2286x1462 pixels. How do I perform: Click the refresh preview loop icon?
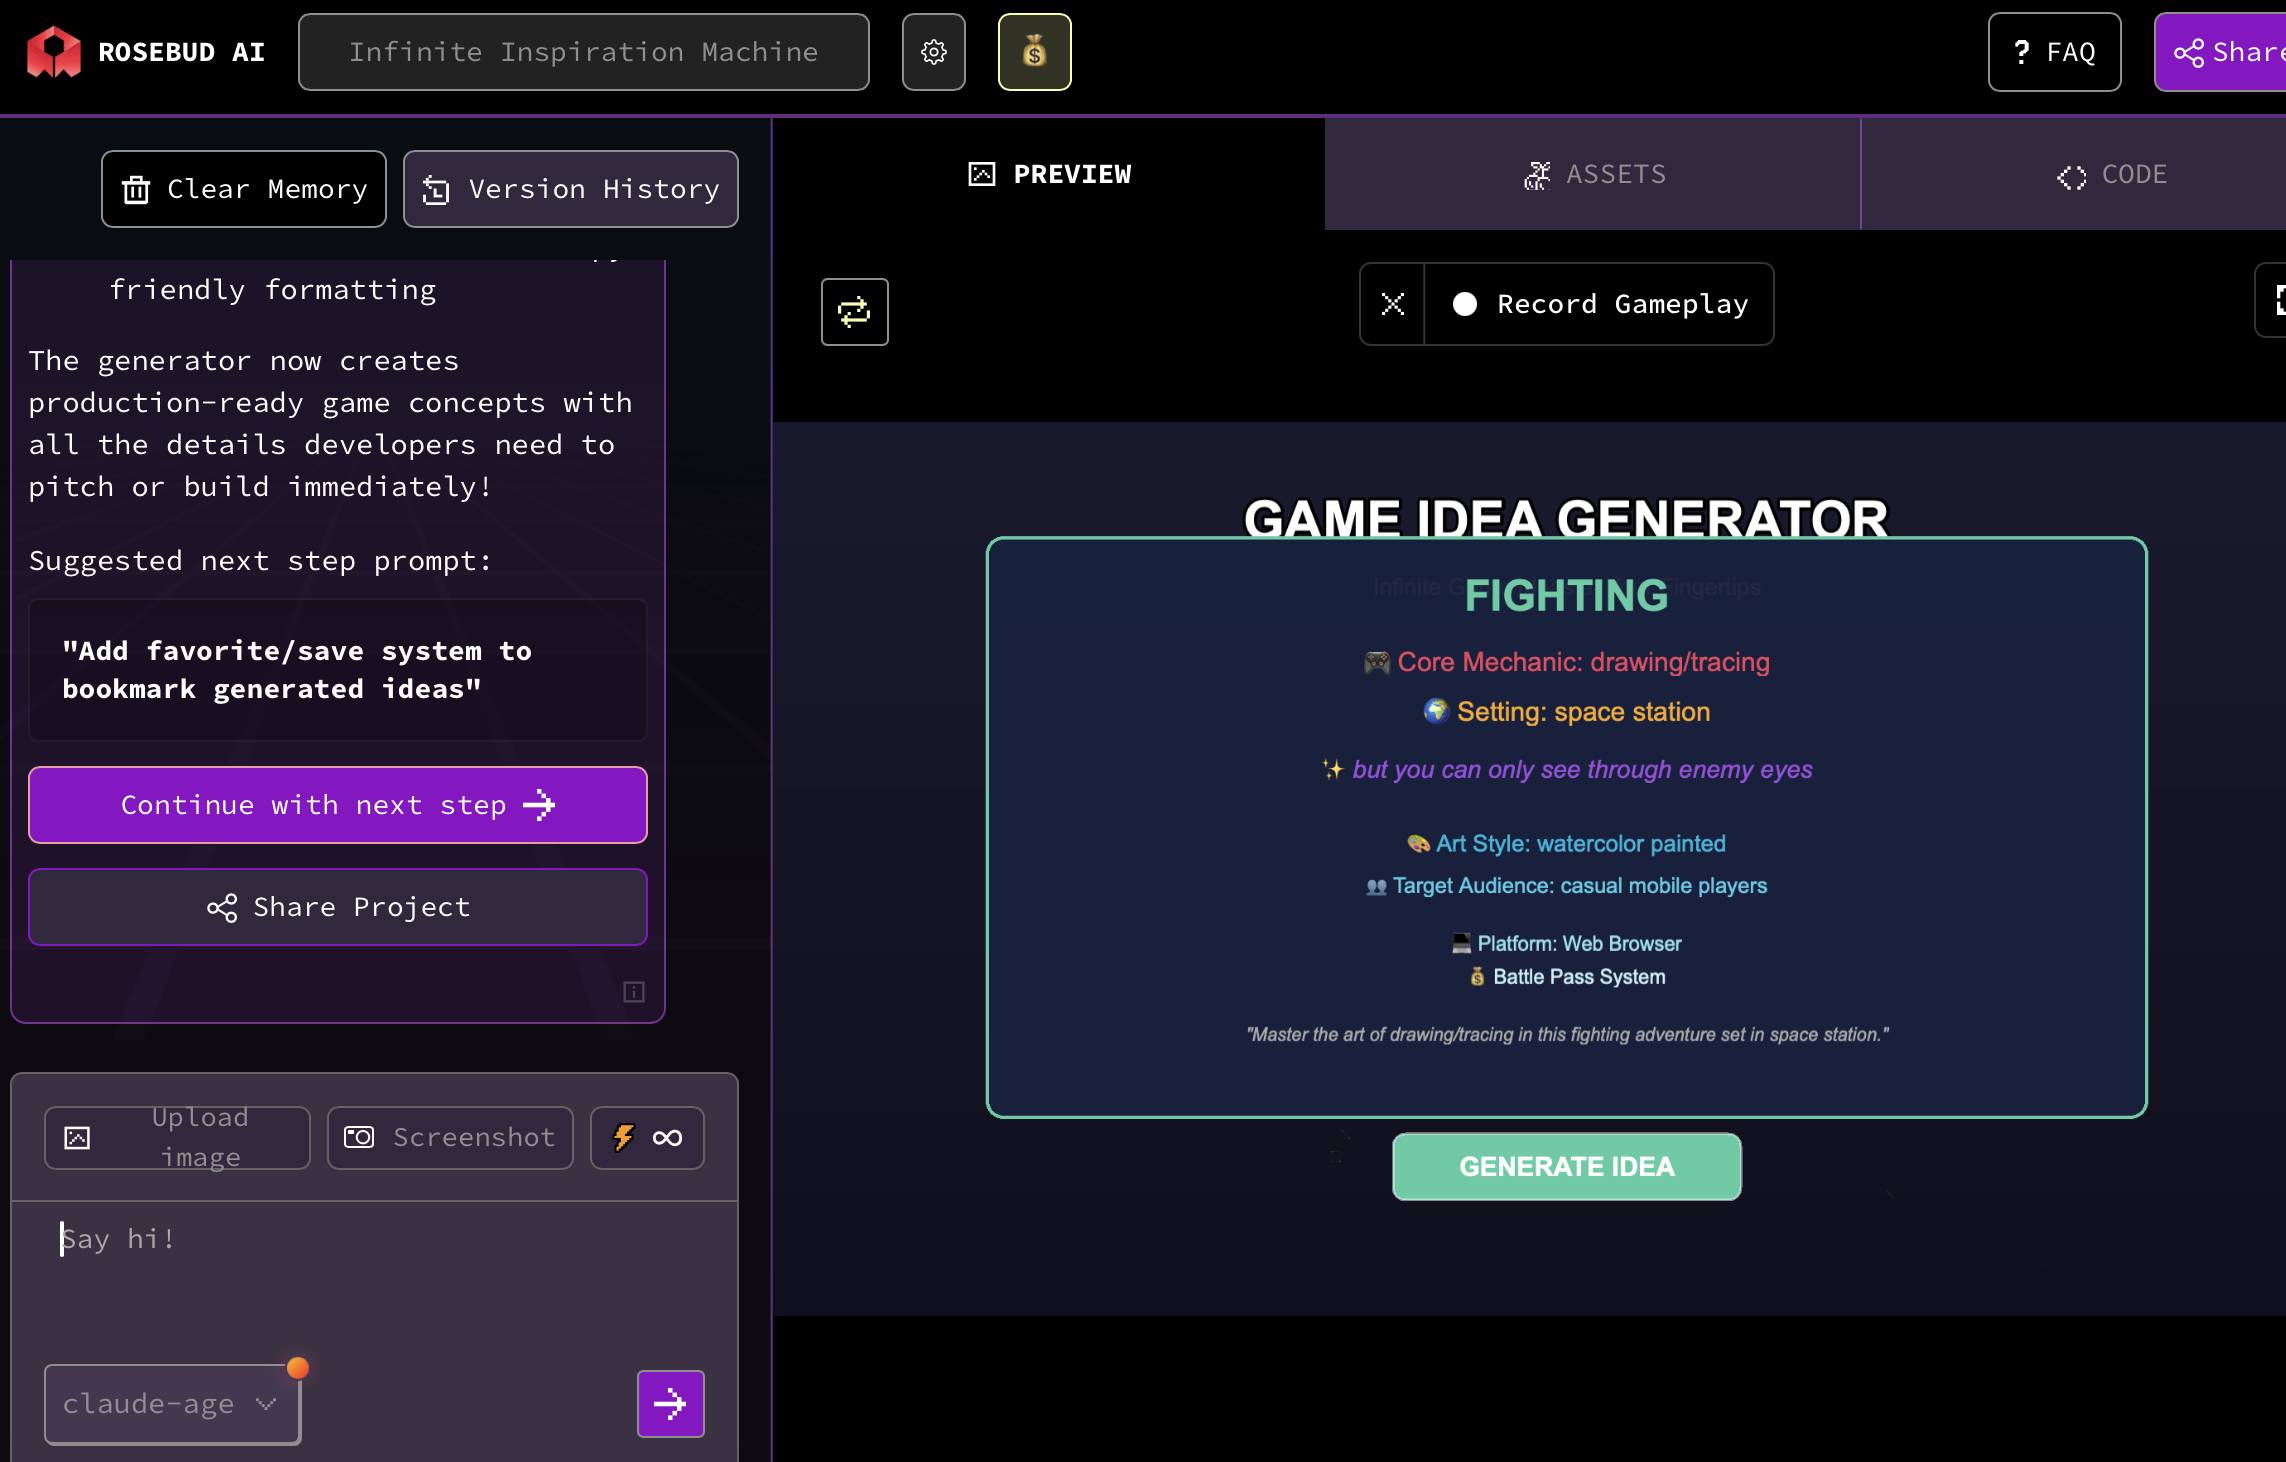coord(854,312)
